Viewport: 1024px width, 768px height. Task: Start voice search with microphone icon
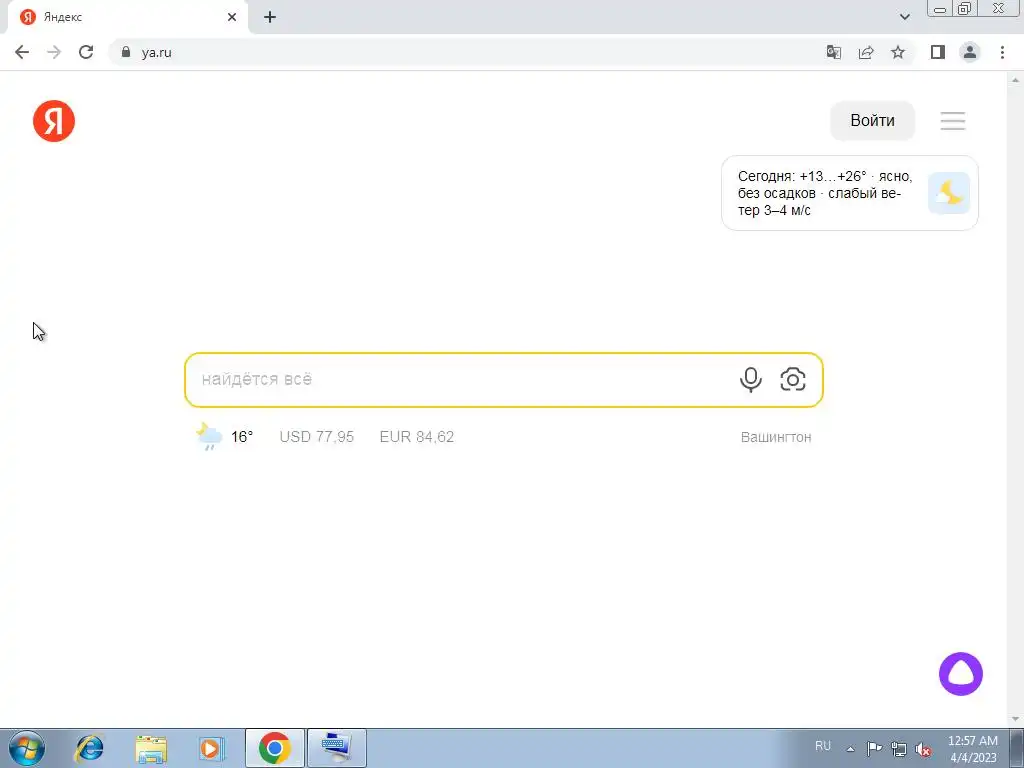[x=750, y=379]
